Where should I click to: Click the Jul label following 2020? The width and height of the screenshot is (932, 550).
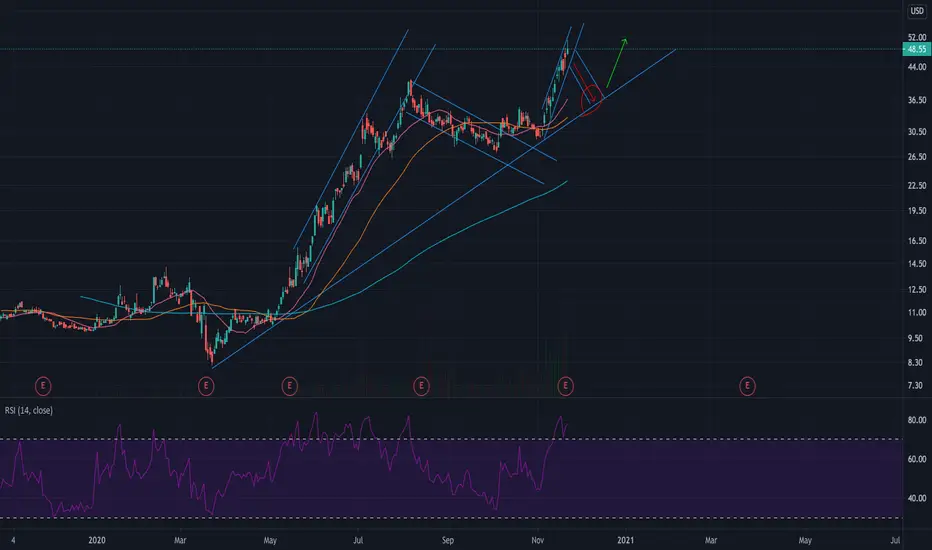pos(358,540)
